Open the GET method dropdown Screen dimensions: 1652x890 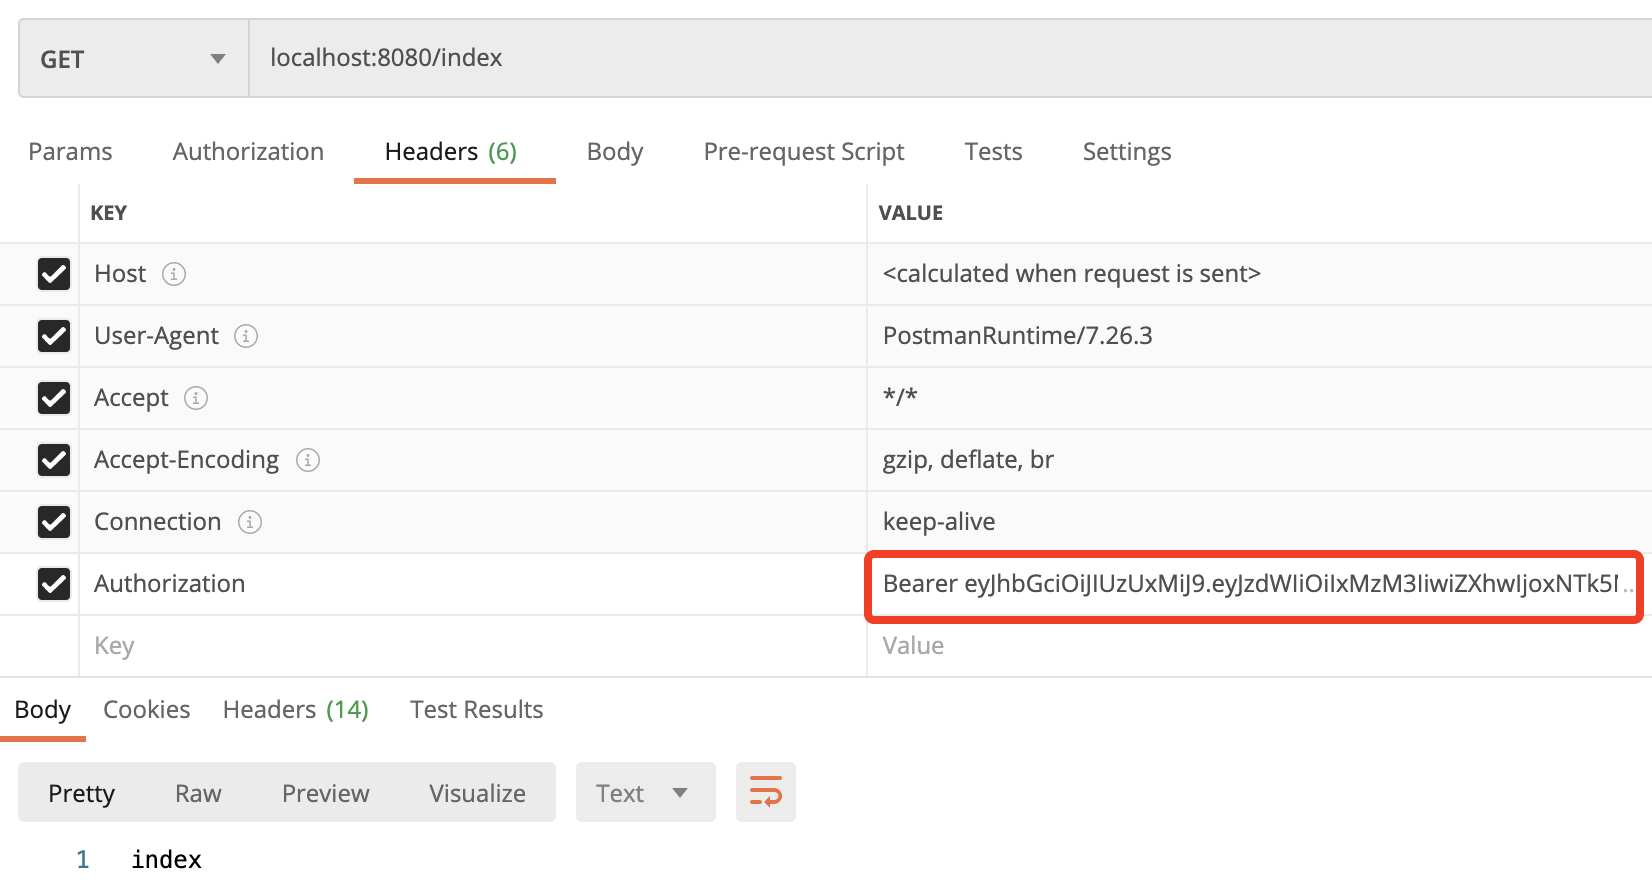pos(133,59)
